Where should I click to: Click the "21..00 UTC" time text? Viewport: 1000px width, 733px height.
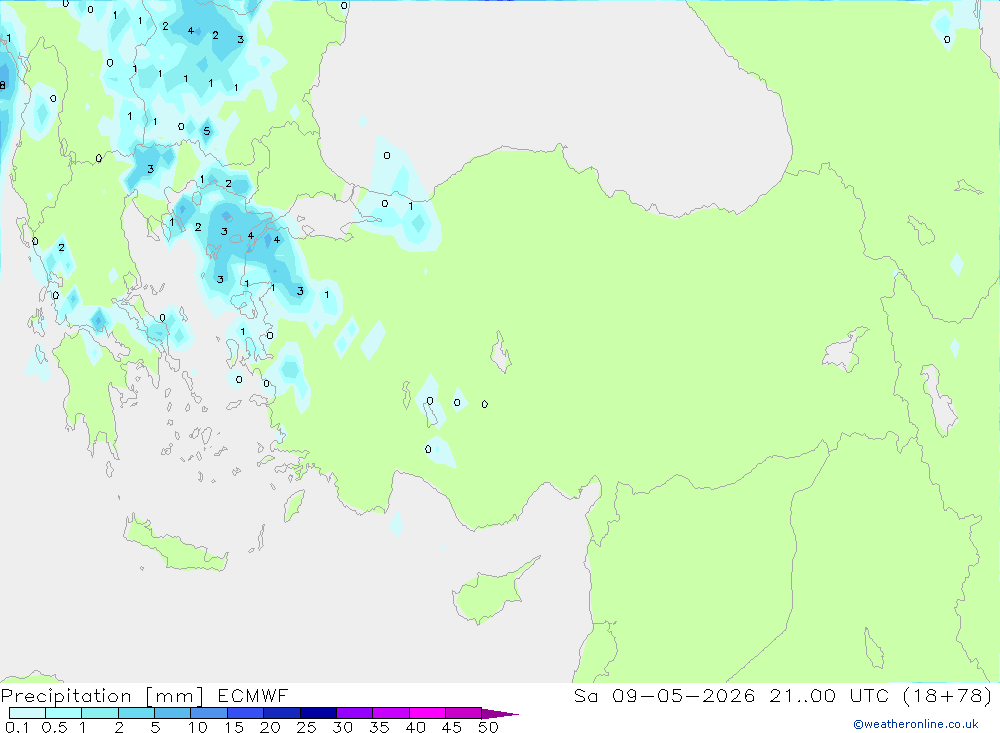pos(828,695)
